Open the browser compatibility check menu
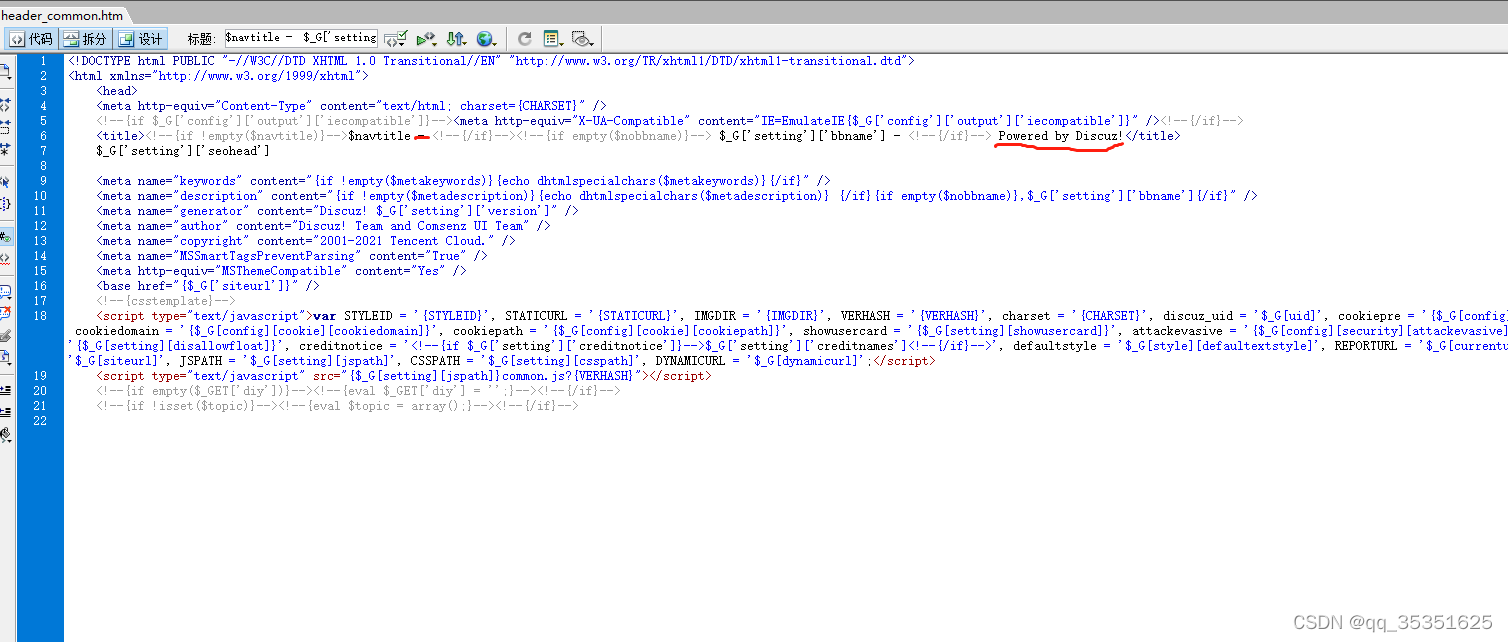Viewport: 1508px width, 642px height. coord(396,39)
